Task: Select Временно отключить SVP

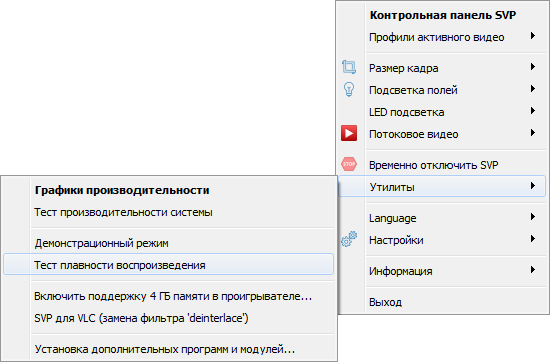Action: [442, 165]
